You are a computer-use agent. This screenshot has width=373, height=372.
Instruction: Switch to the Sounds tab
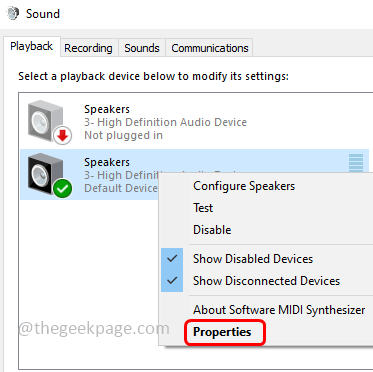(x=142, y=48)
